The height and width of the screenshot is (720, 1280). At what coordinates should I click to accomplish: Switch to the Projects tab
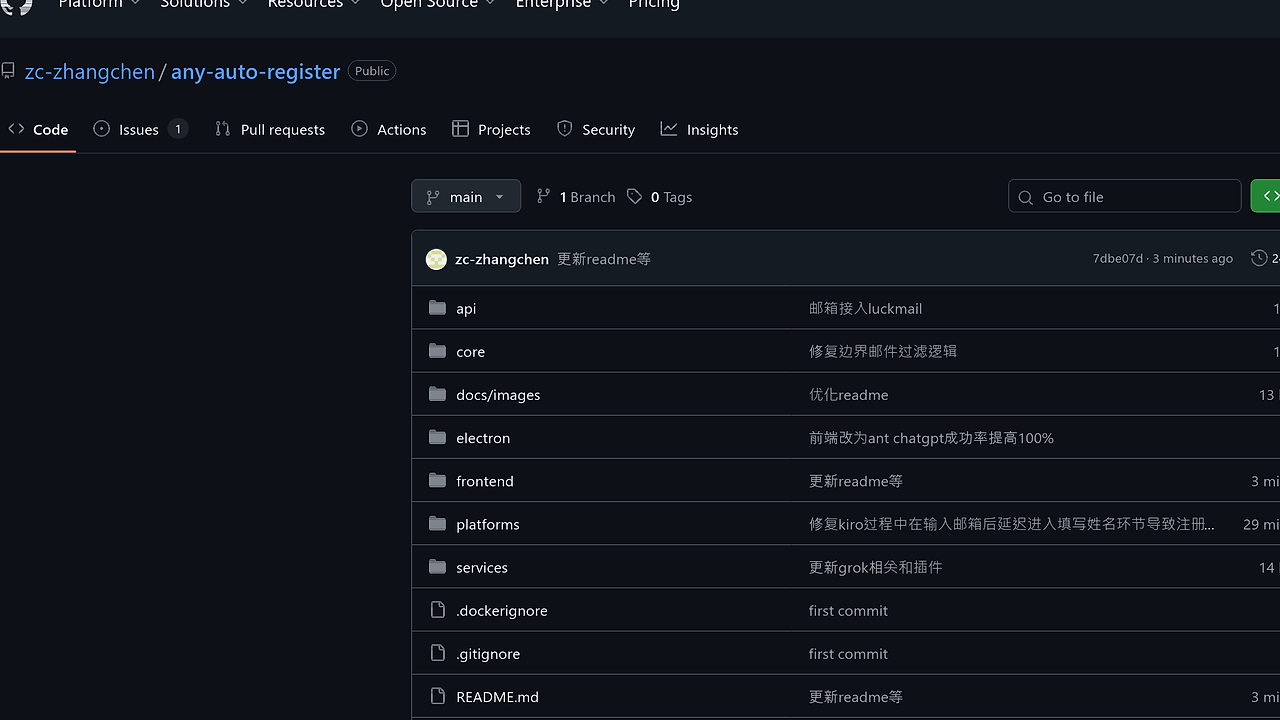point(491,130)
